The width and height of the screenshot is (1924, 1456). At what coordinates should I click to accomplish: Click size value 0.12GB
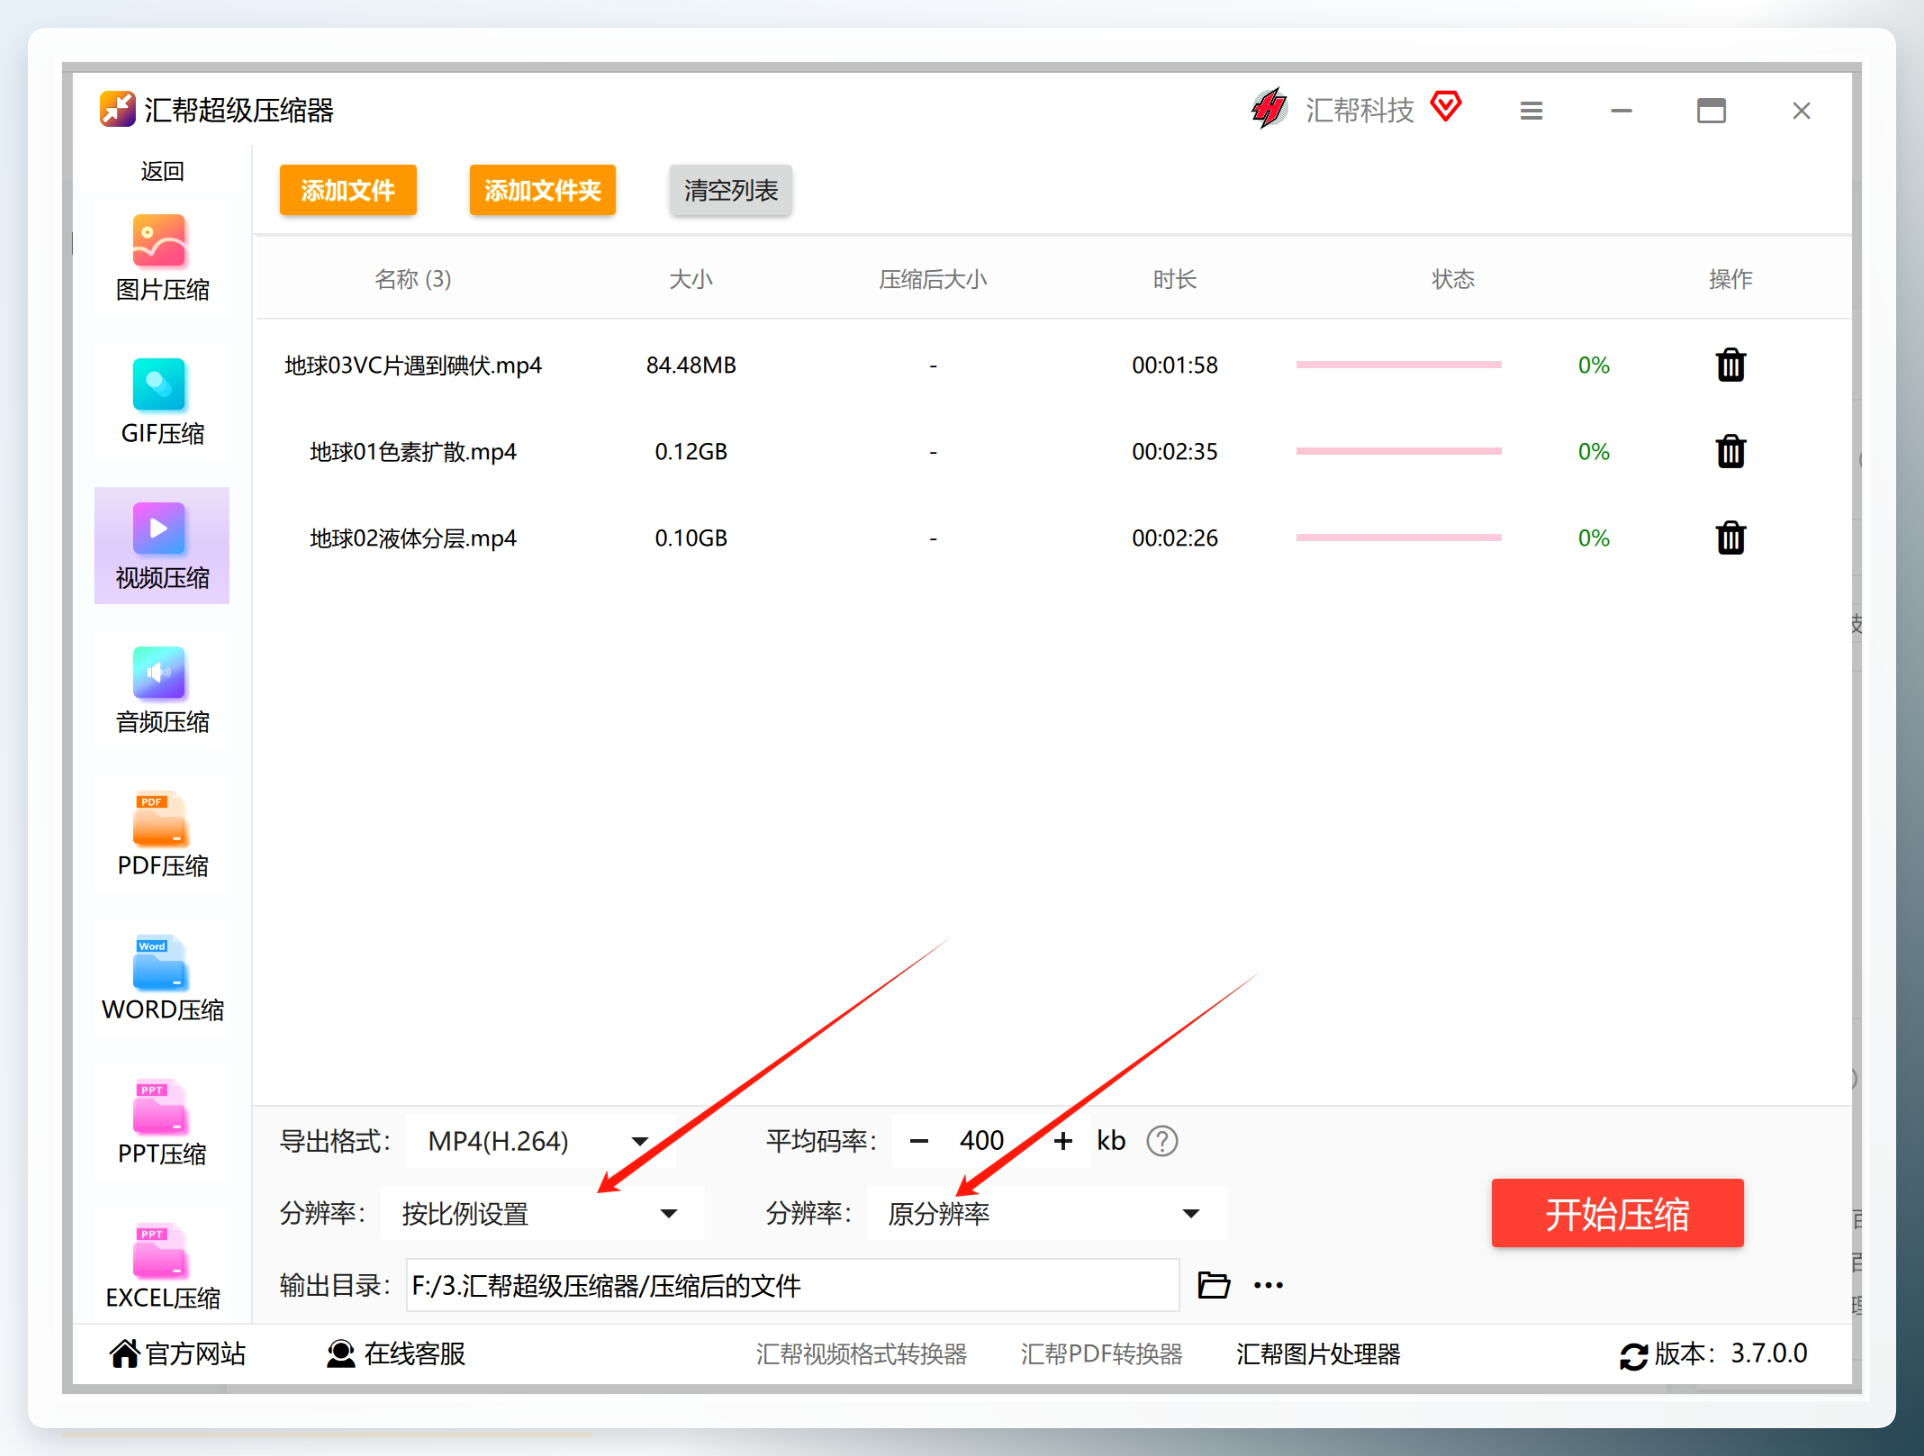(x=691, y=452)
